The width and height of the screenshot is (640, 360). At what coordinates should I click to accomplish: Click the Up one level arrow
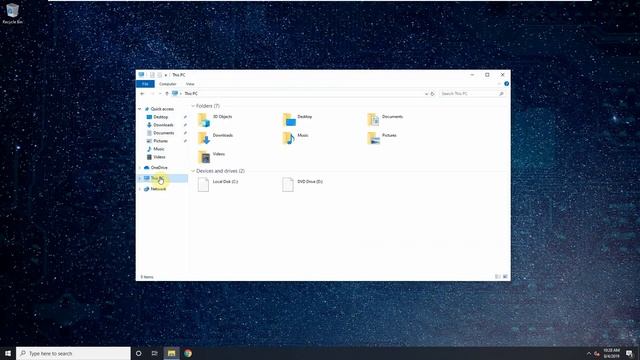pyautogui.click(x=167, y=93)
